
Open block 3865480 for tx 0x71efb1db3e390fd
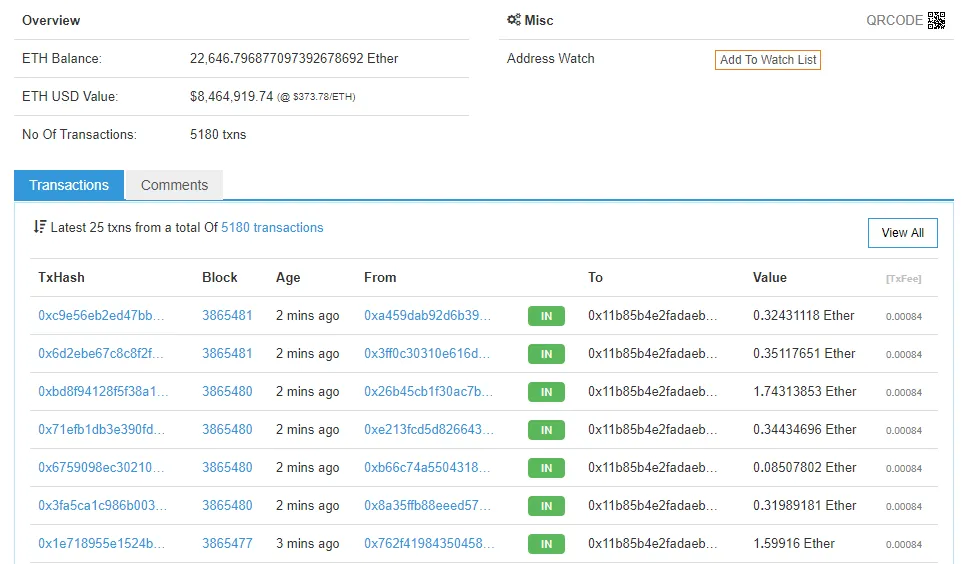click(227, 429)
